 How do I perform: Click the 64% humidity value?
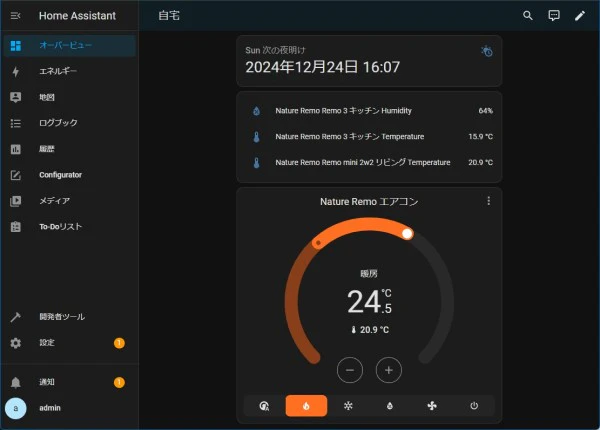[485, 111]
